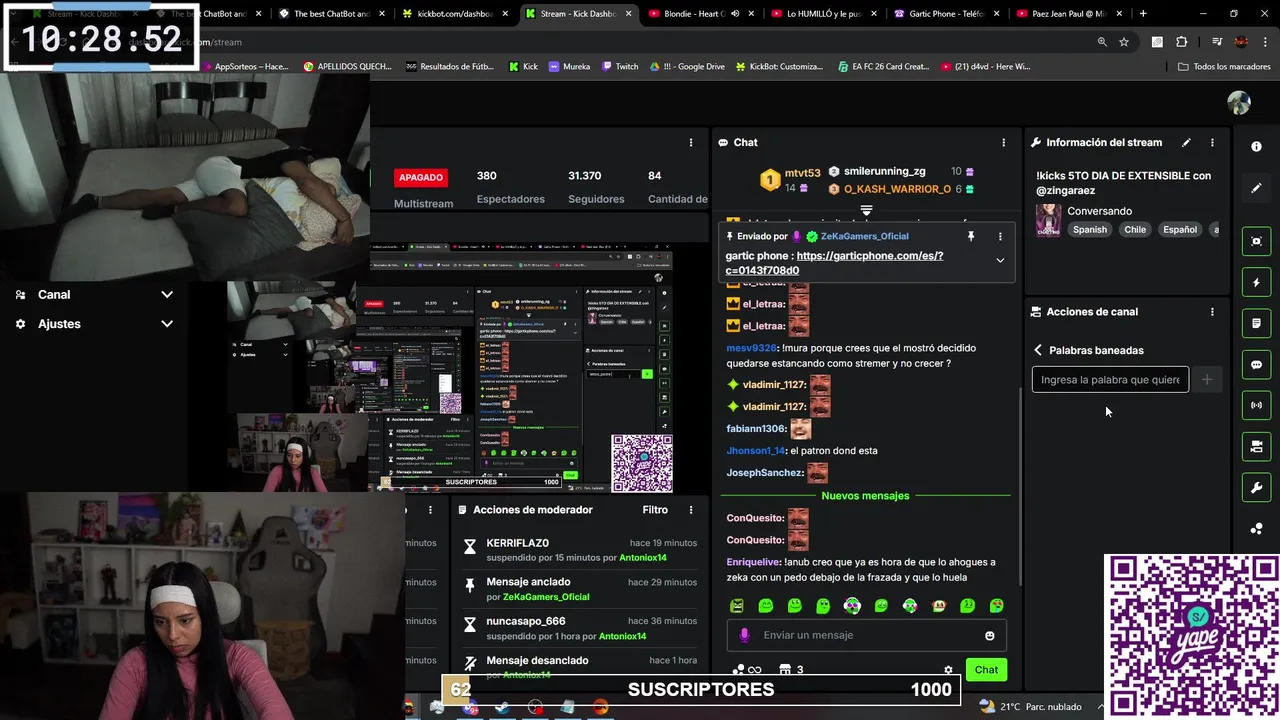The height and width of the screenshot is (720, 1280).
Task: Open Todos los marcadores bookmarks folder
Action: 1224,66
